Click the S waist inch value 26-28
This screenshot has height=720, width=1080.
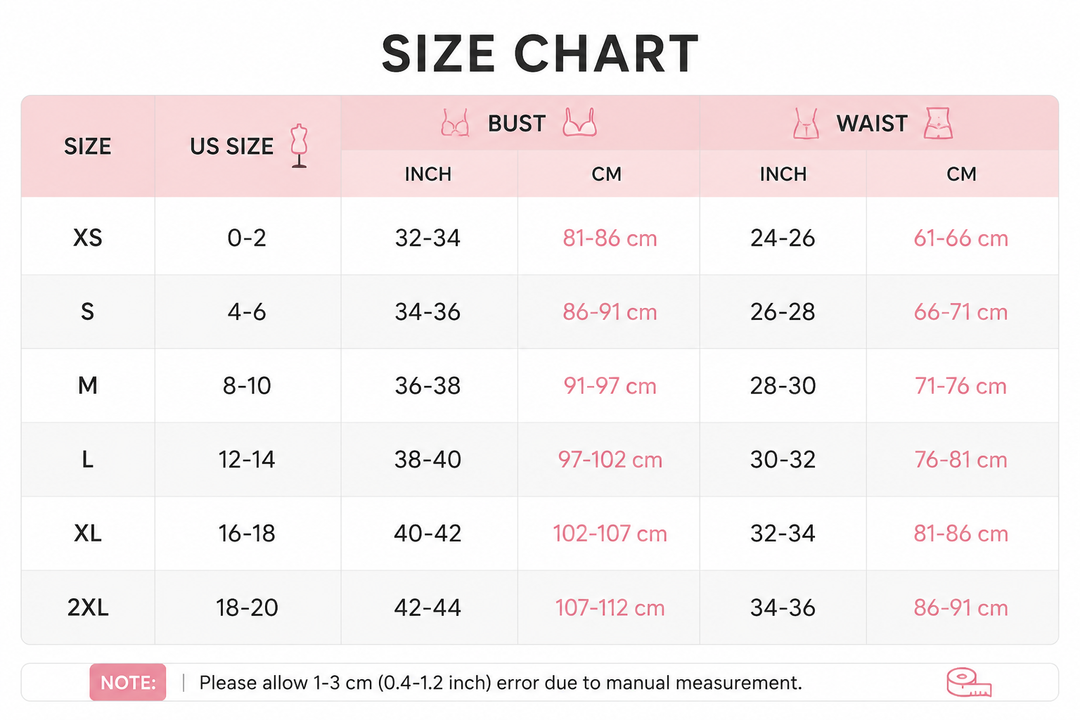coord(782,311)
